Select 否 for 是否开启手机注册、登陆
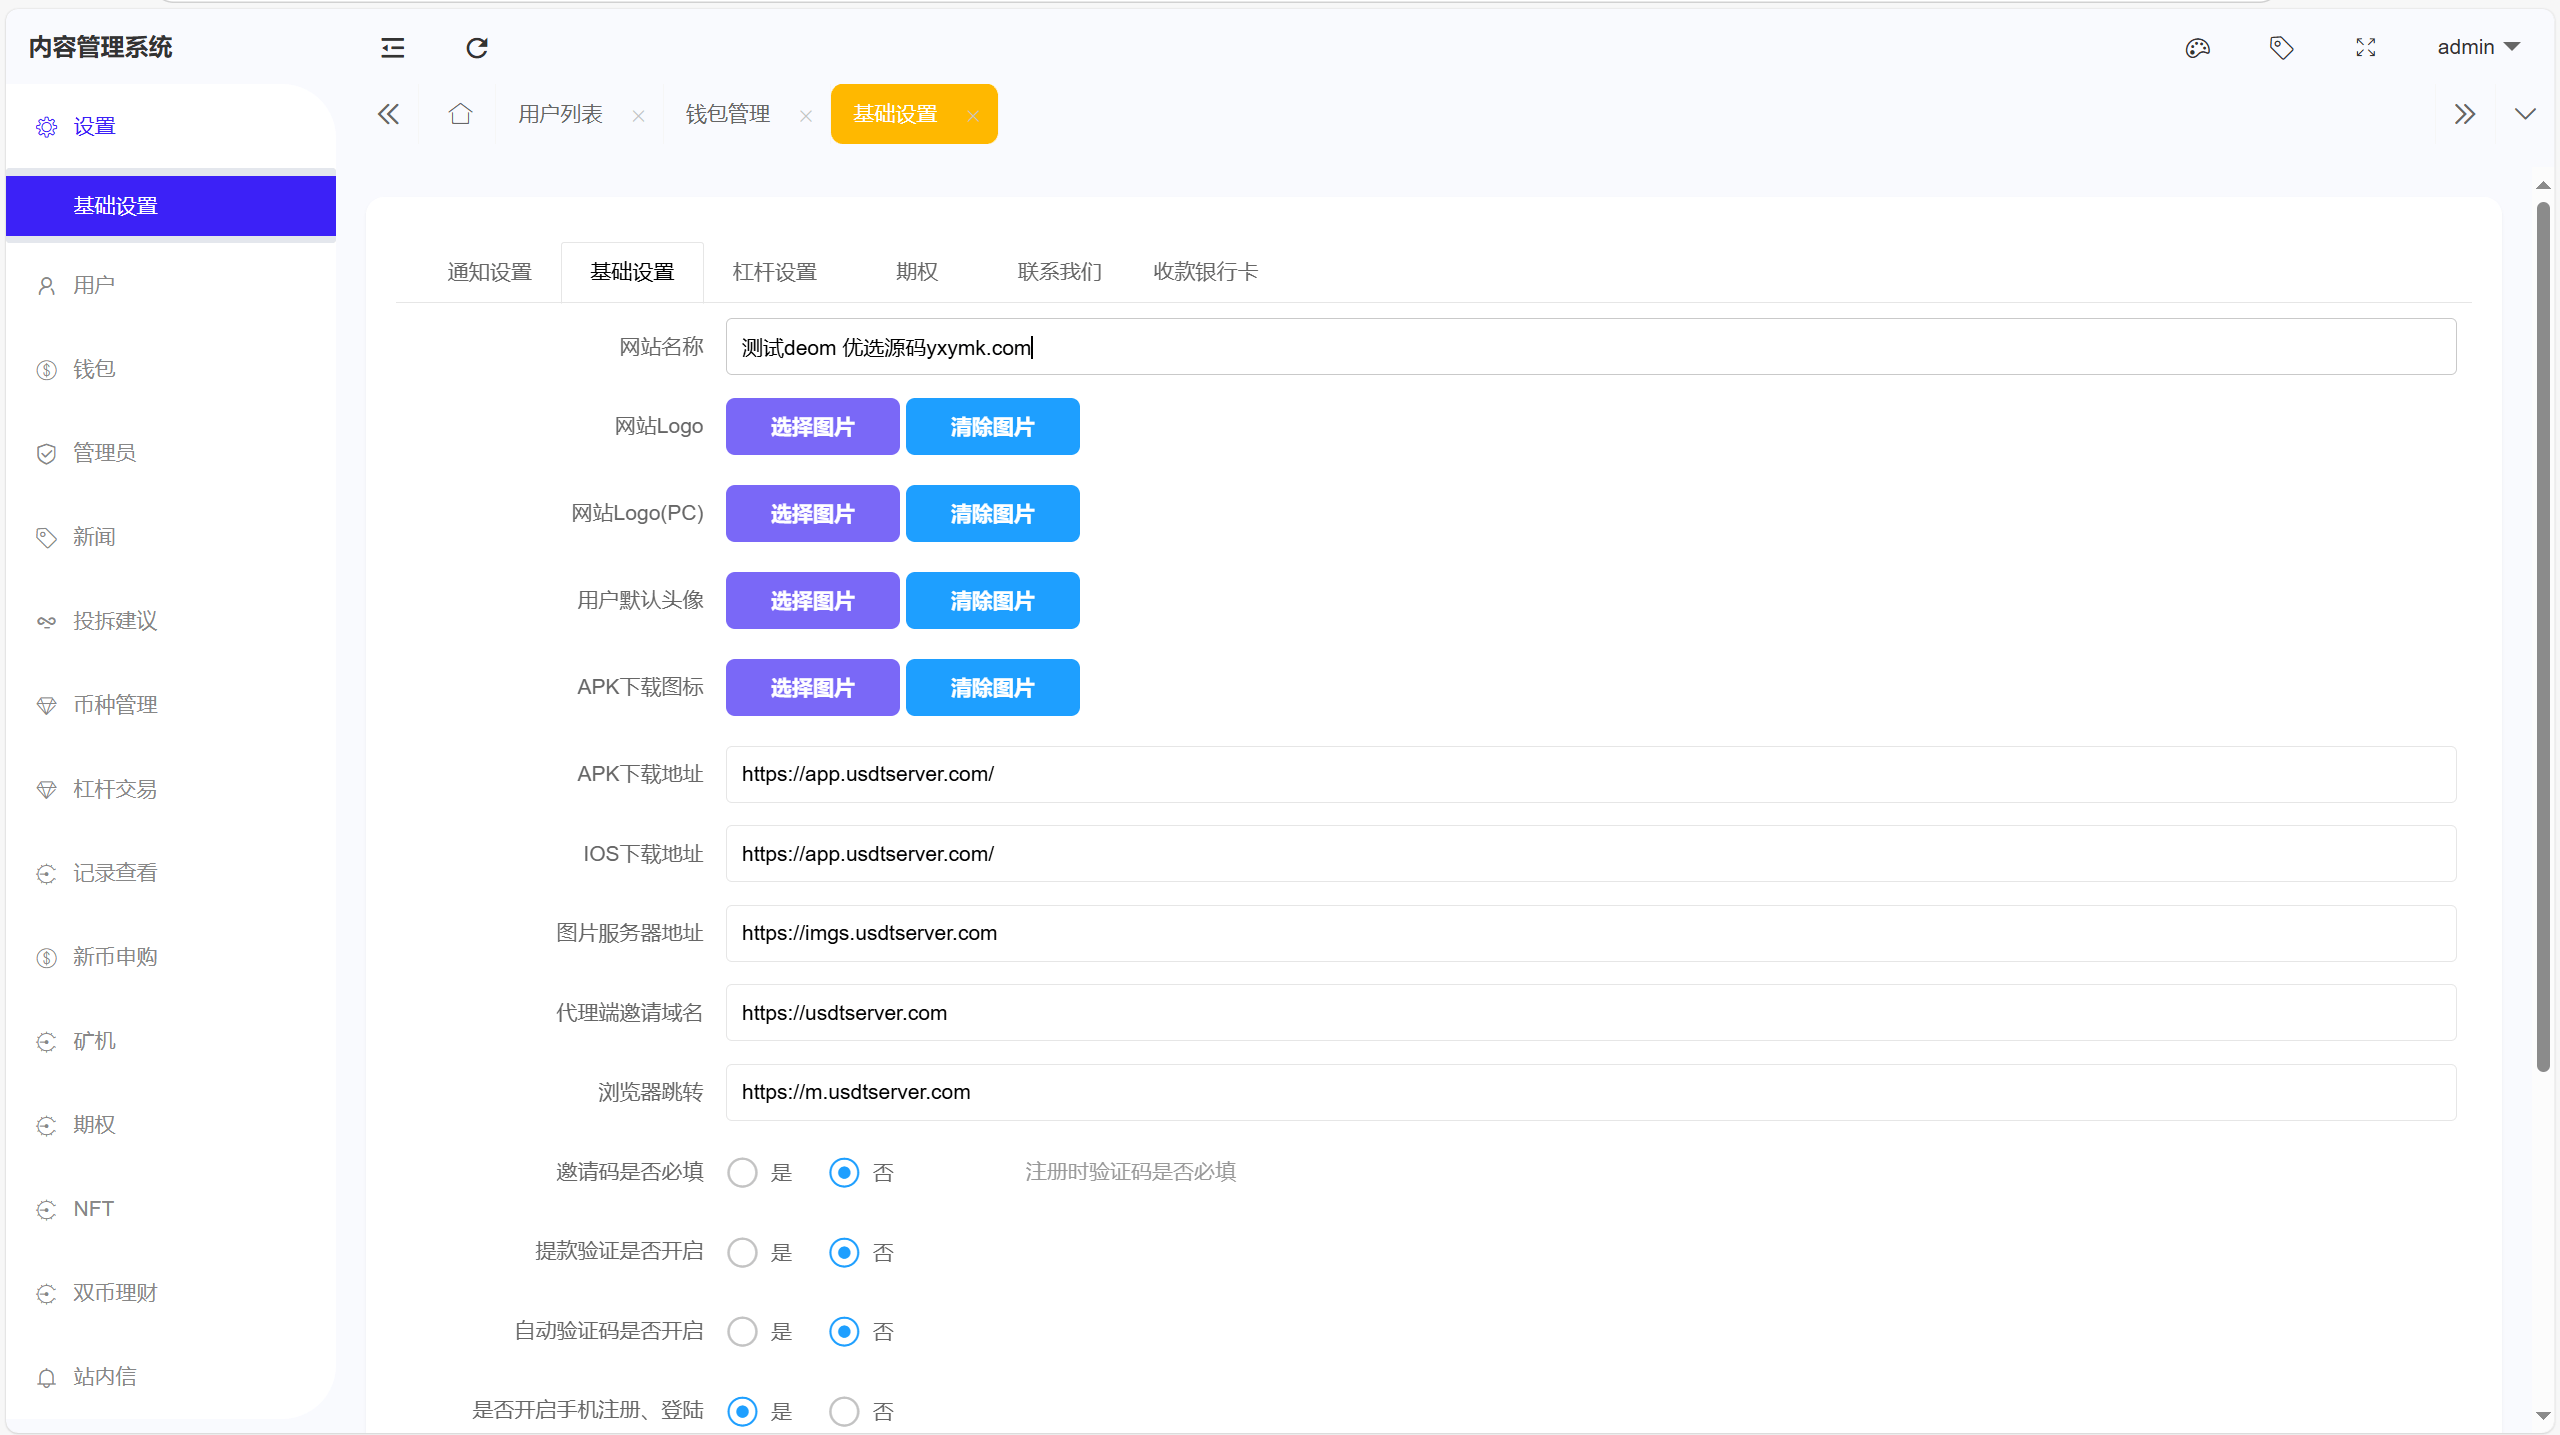The width and height of the screenshot is (2560, 1435). point(844,1411)
